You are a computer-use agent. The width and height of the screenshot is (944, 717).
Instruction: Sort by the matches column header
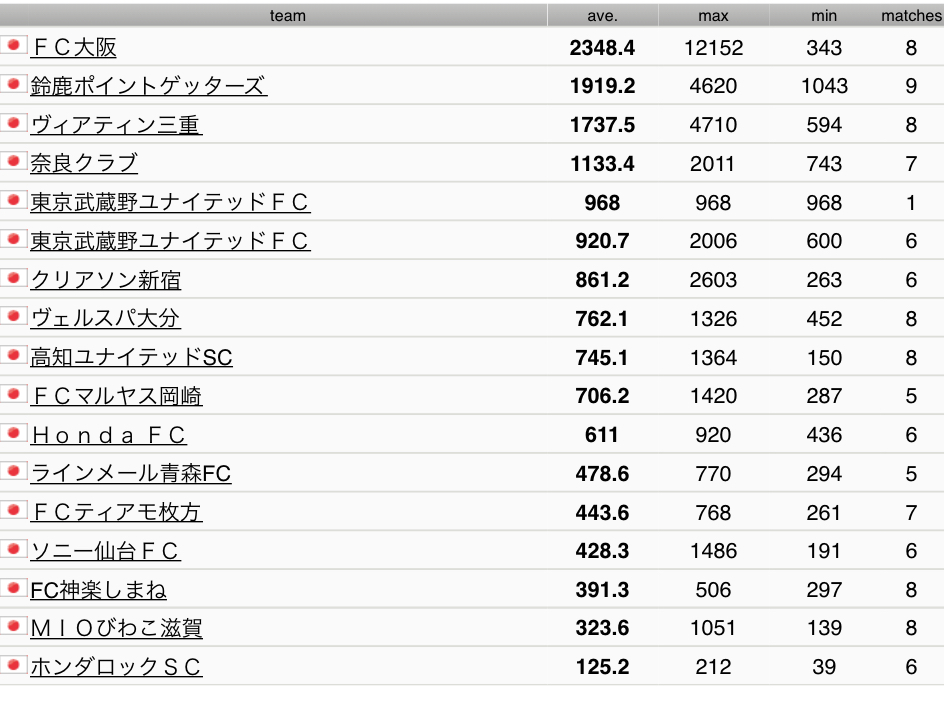click(911, 16)
